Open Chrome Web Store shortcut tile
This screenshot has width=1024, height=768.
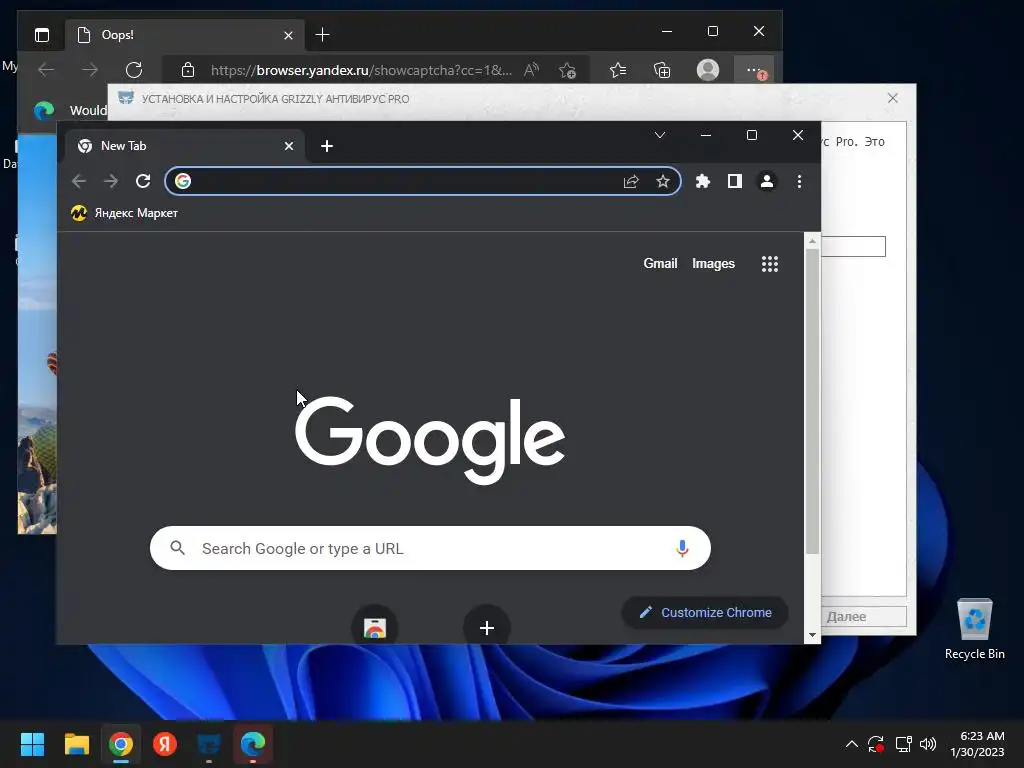pyautogui.click(x=375, y=627)
